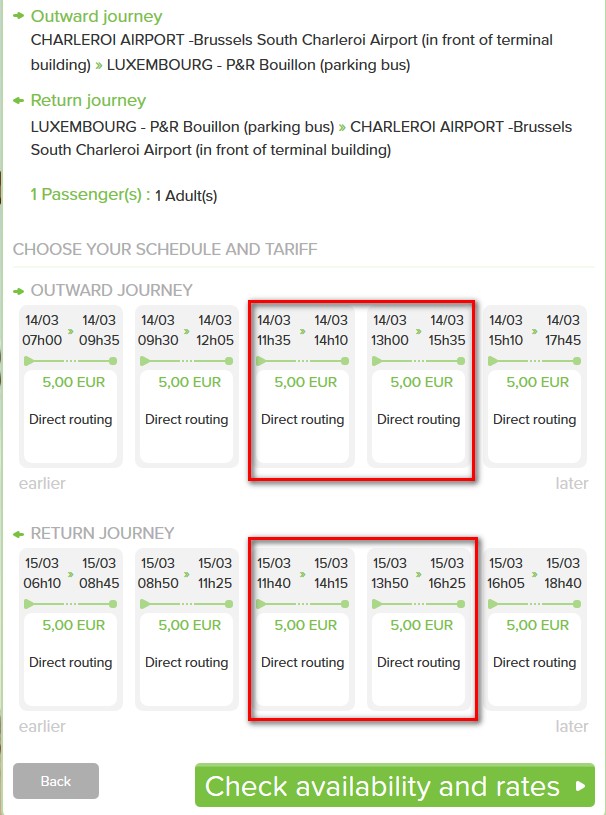Show later return journey times
Viewport: 606px width, 815px height.
click(572, 726)
